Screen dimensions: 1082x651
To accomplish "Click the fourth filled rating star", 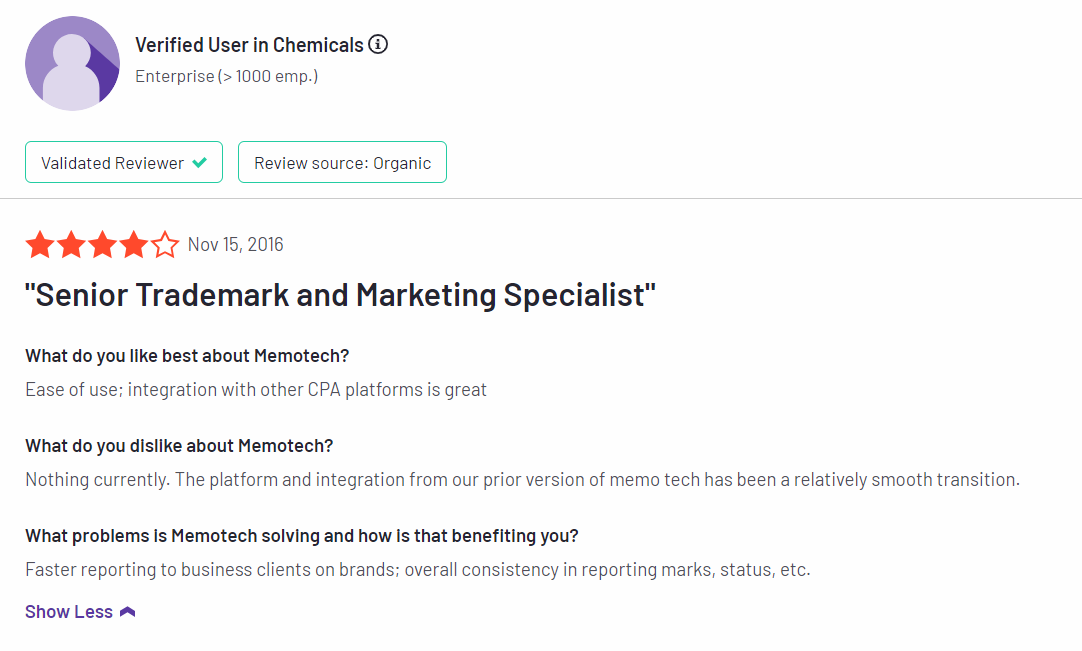I will tap(134, 245).
